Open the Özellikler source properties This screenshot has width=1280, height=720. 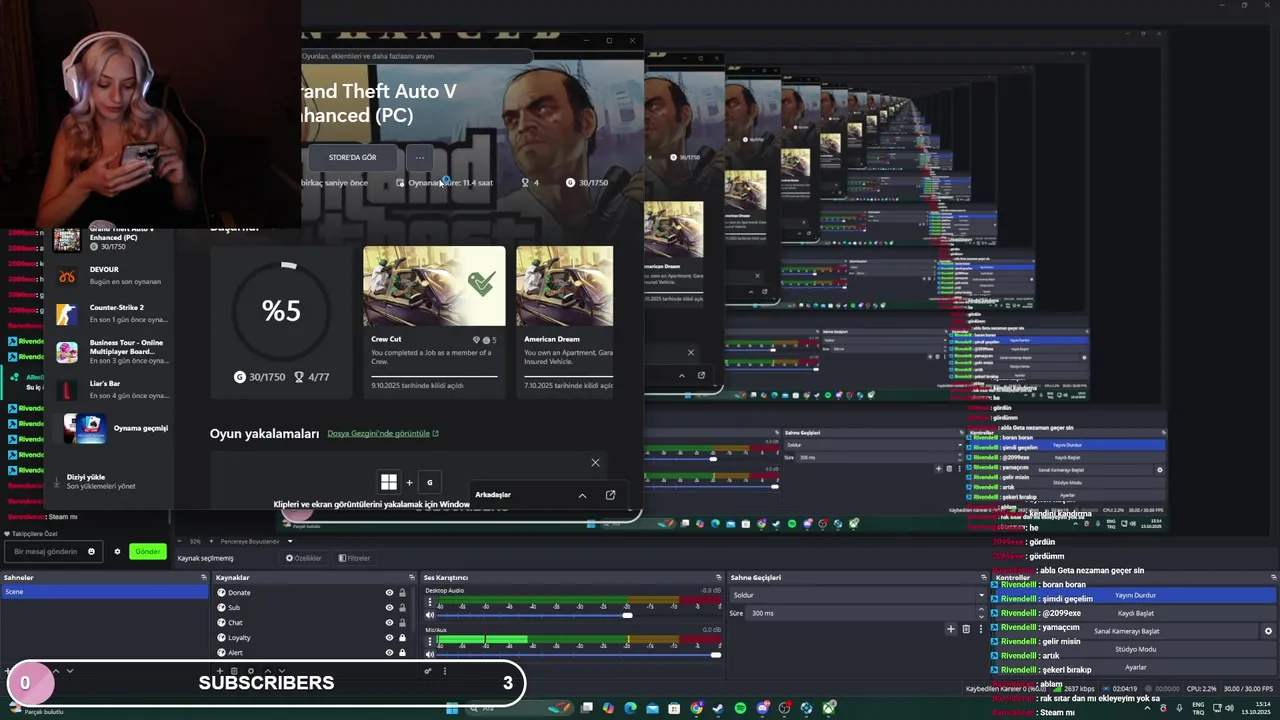(x=304, y=558)
